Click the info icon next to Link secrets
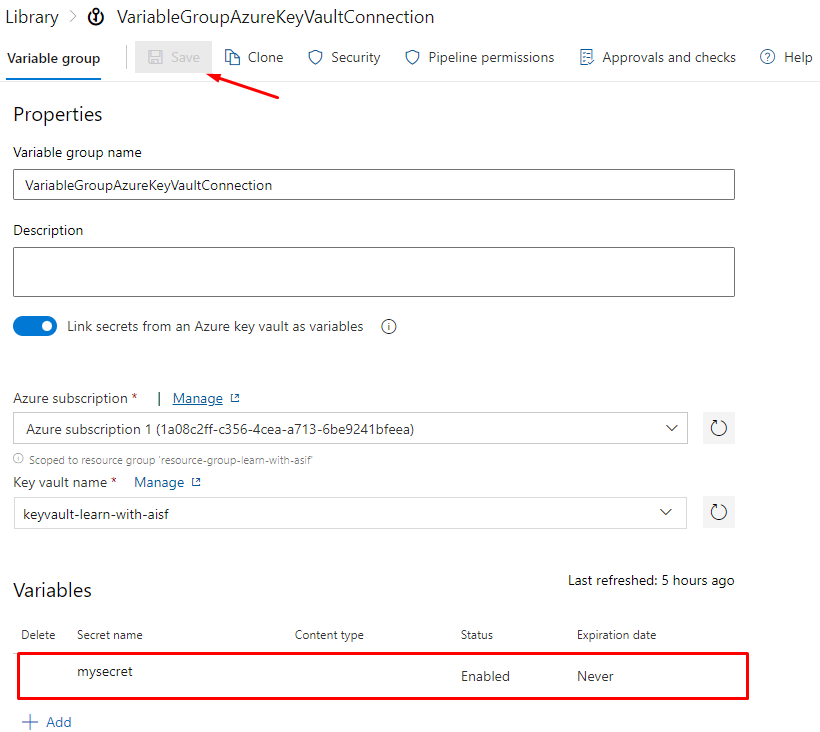Image resolution: width=820 pixels, height=732 pixels. pos(389,327)
